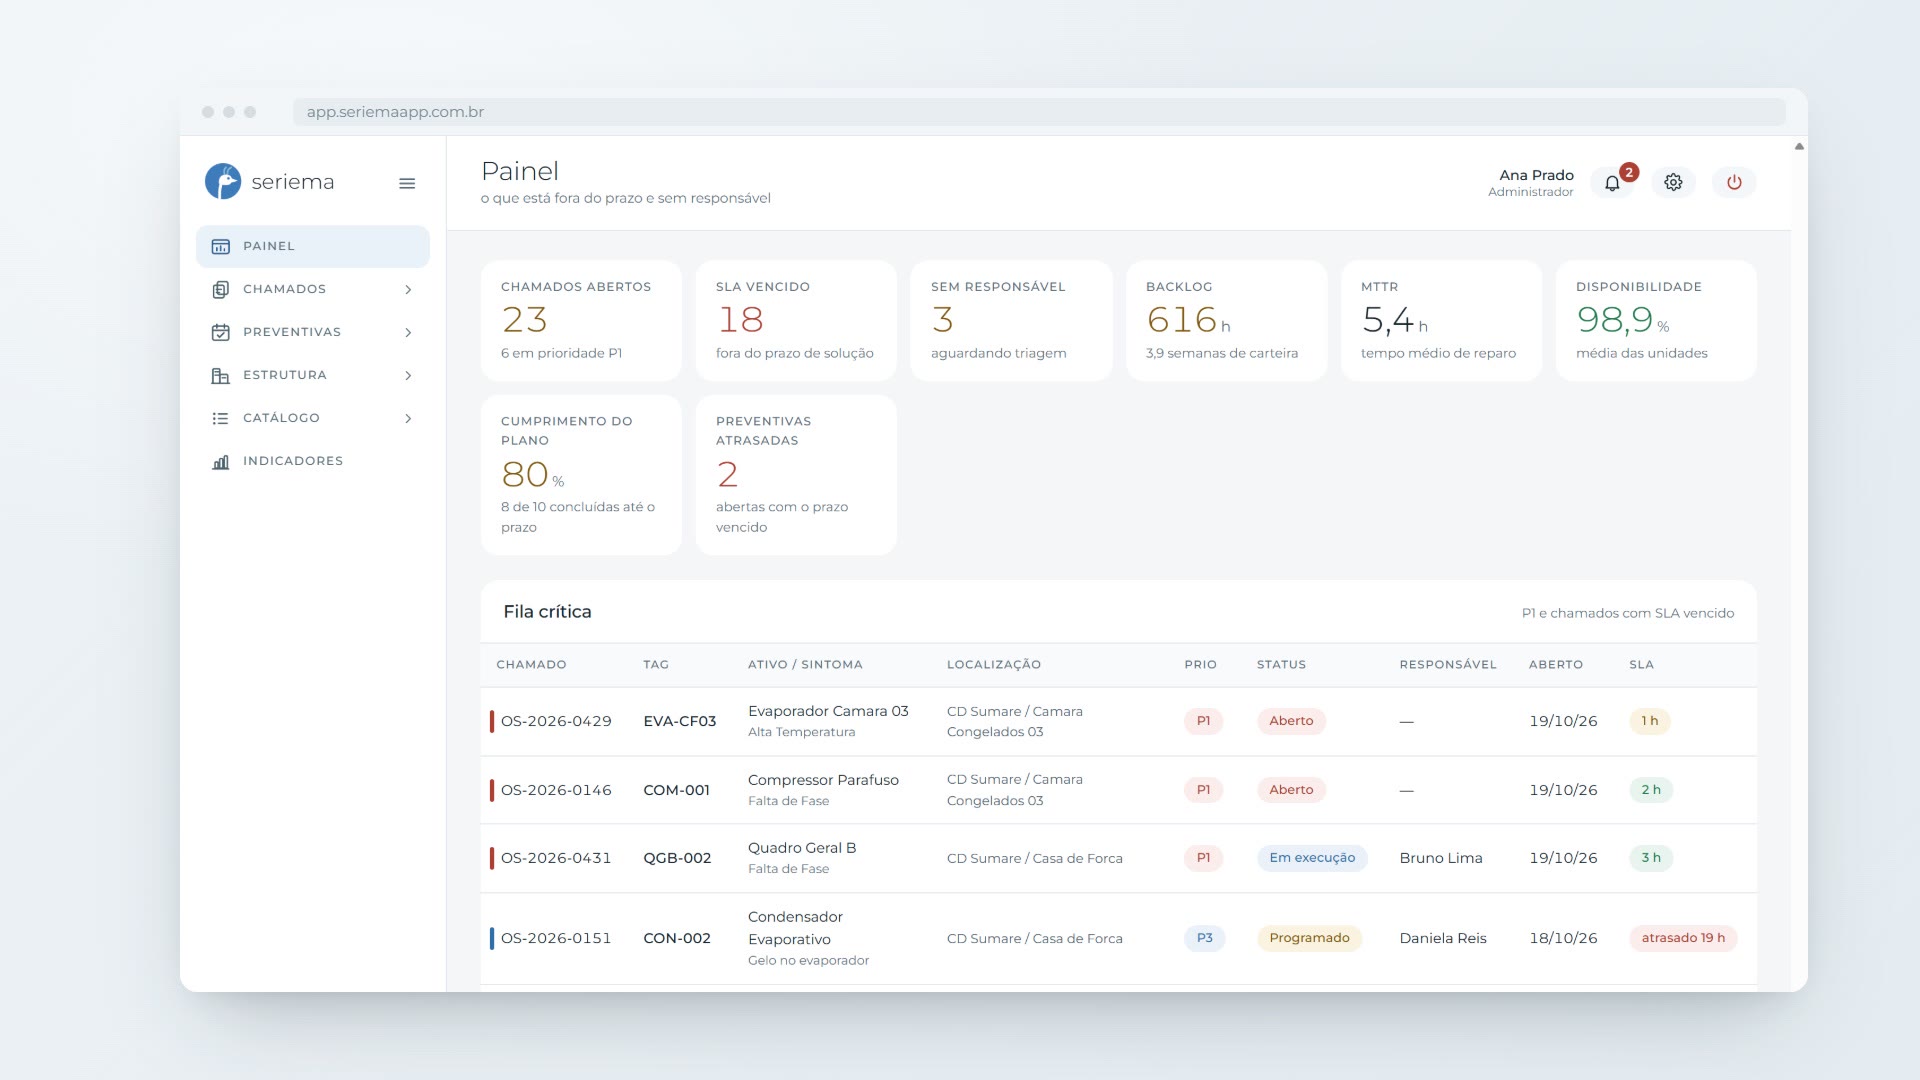Click tag EVA-CF03

point(679,721)
